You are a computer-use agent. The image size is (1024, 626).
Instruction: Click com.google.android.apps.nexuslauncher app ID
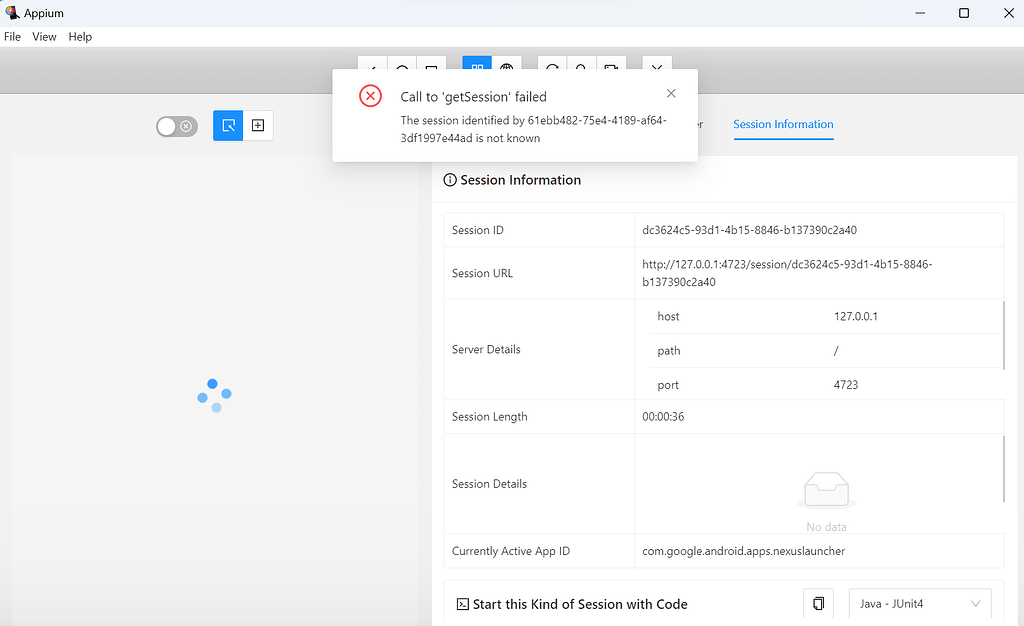tap(743, 551)
